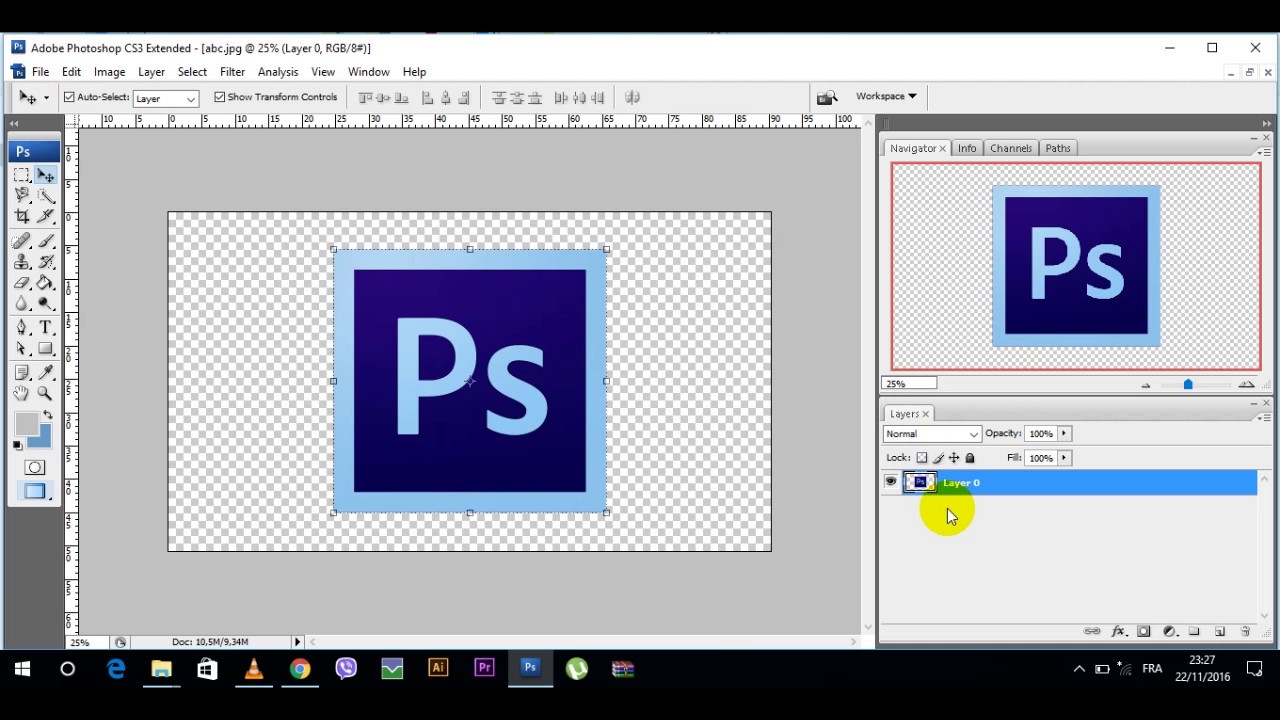The image size is (1280, 720).
Task: Open the Navigator panel options menu
Action: 1266,152
